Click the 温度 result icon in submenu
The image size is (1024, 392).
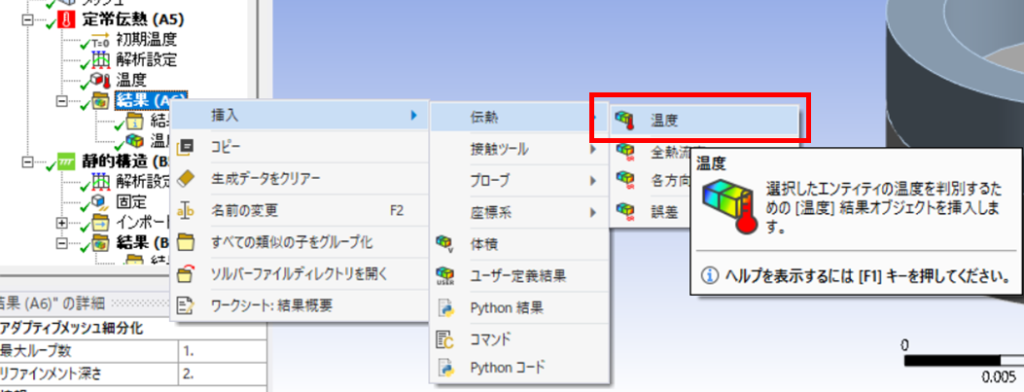tap(626, 120)
